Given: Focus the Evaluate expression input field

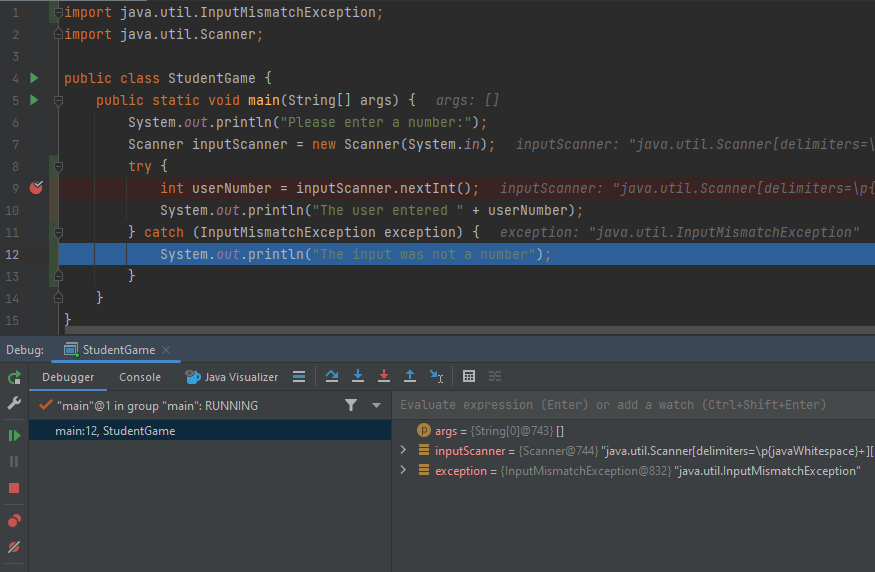Looking at the screenshot, I should (x=633, y=405).
